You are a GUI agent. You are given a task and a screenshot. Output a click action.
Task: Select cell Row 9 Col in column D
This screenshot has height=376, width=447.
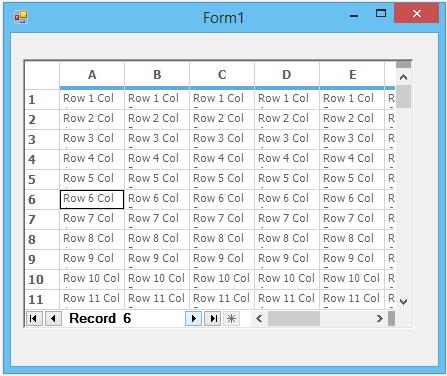tap(287, 259)
